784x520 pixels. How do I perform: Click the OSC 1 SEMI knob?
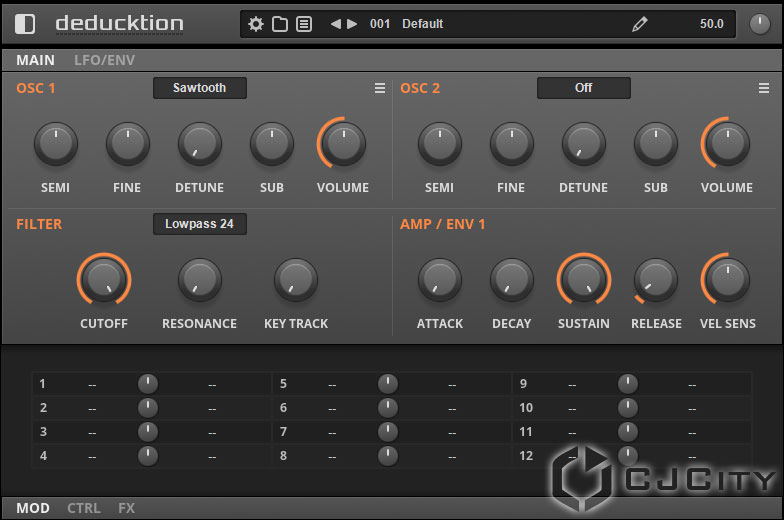click(56, 144)
